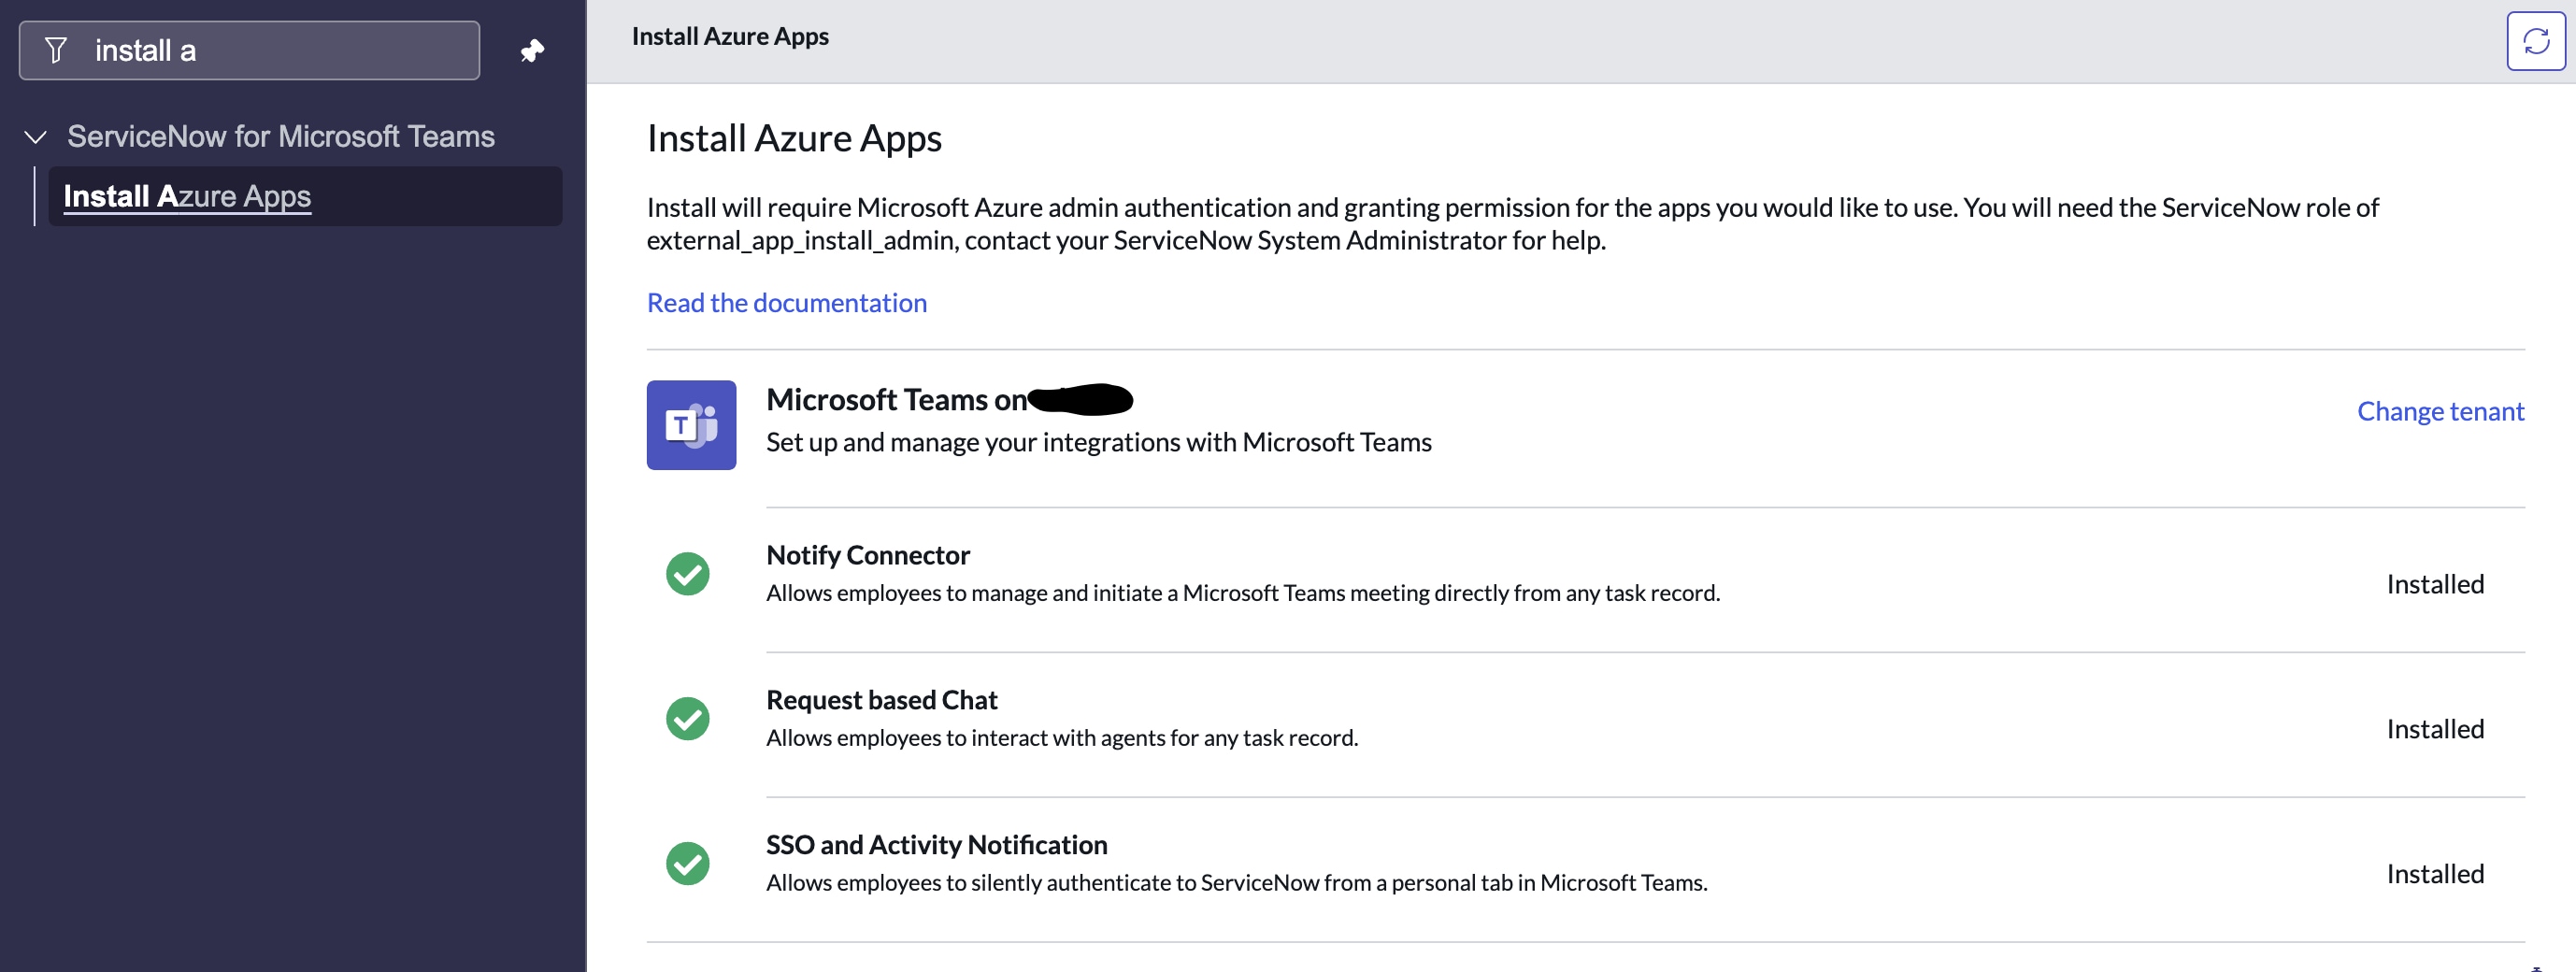Focus the filter navigator input field

tap(249, 50)
